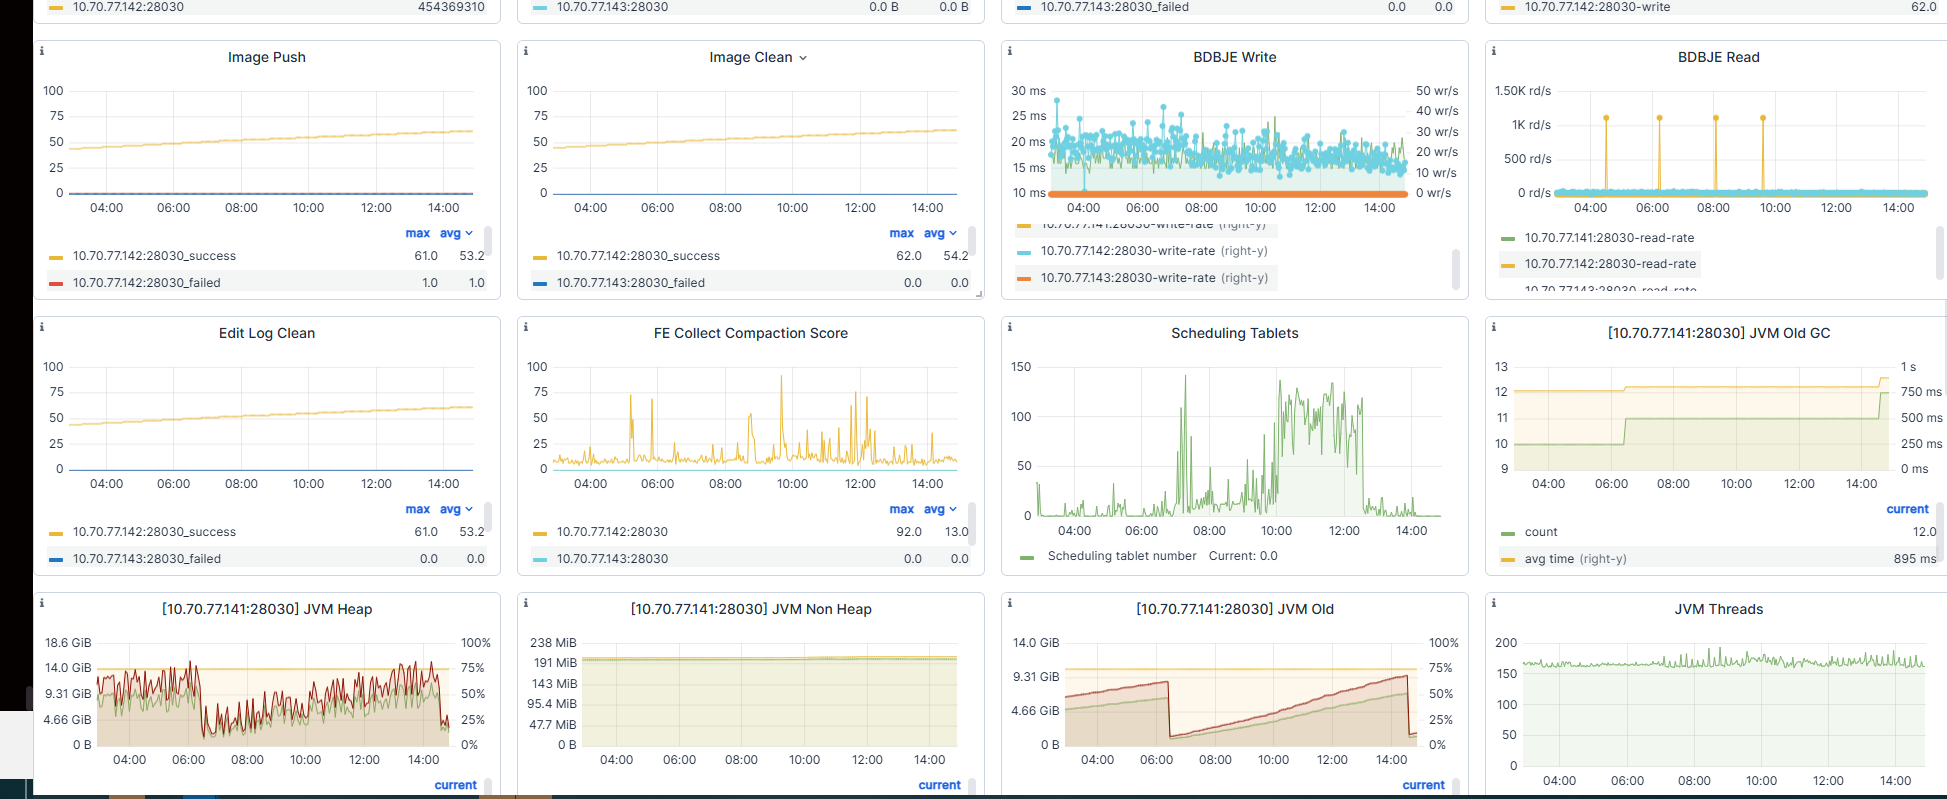1947x799 pixels.
Task: Open the Image Clean panel info icon
Action: pyautogui.click(x=525, y=51)
